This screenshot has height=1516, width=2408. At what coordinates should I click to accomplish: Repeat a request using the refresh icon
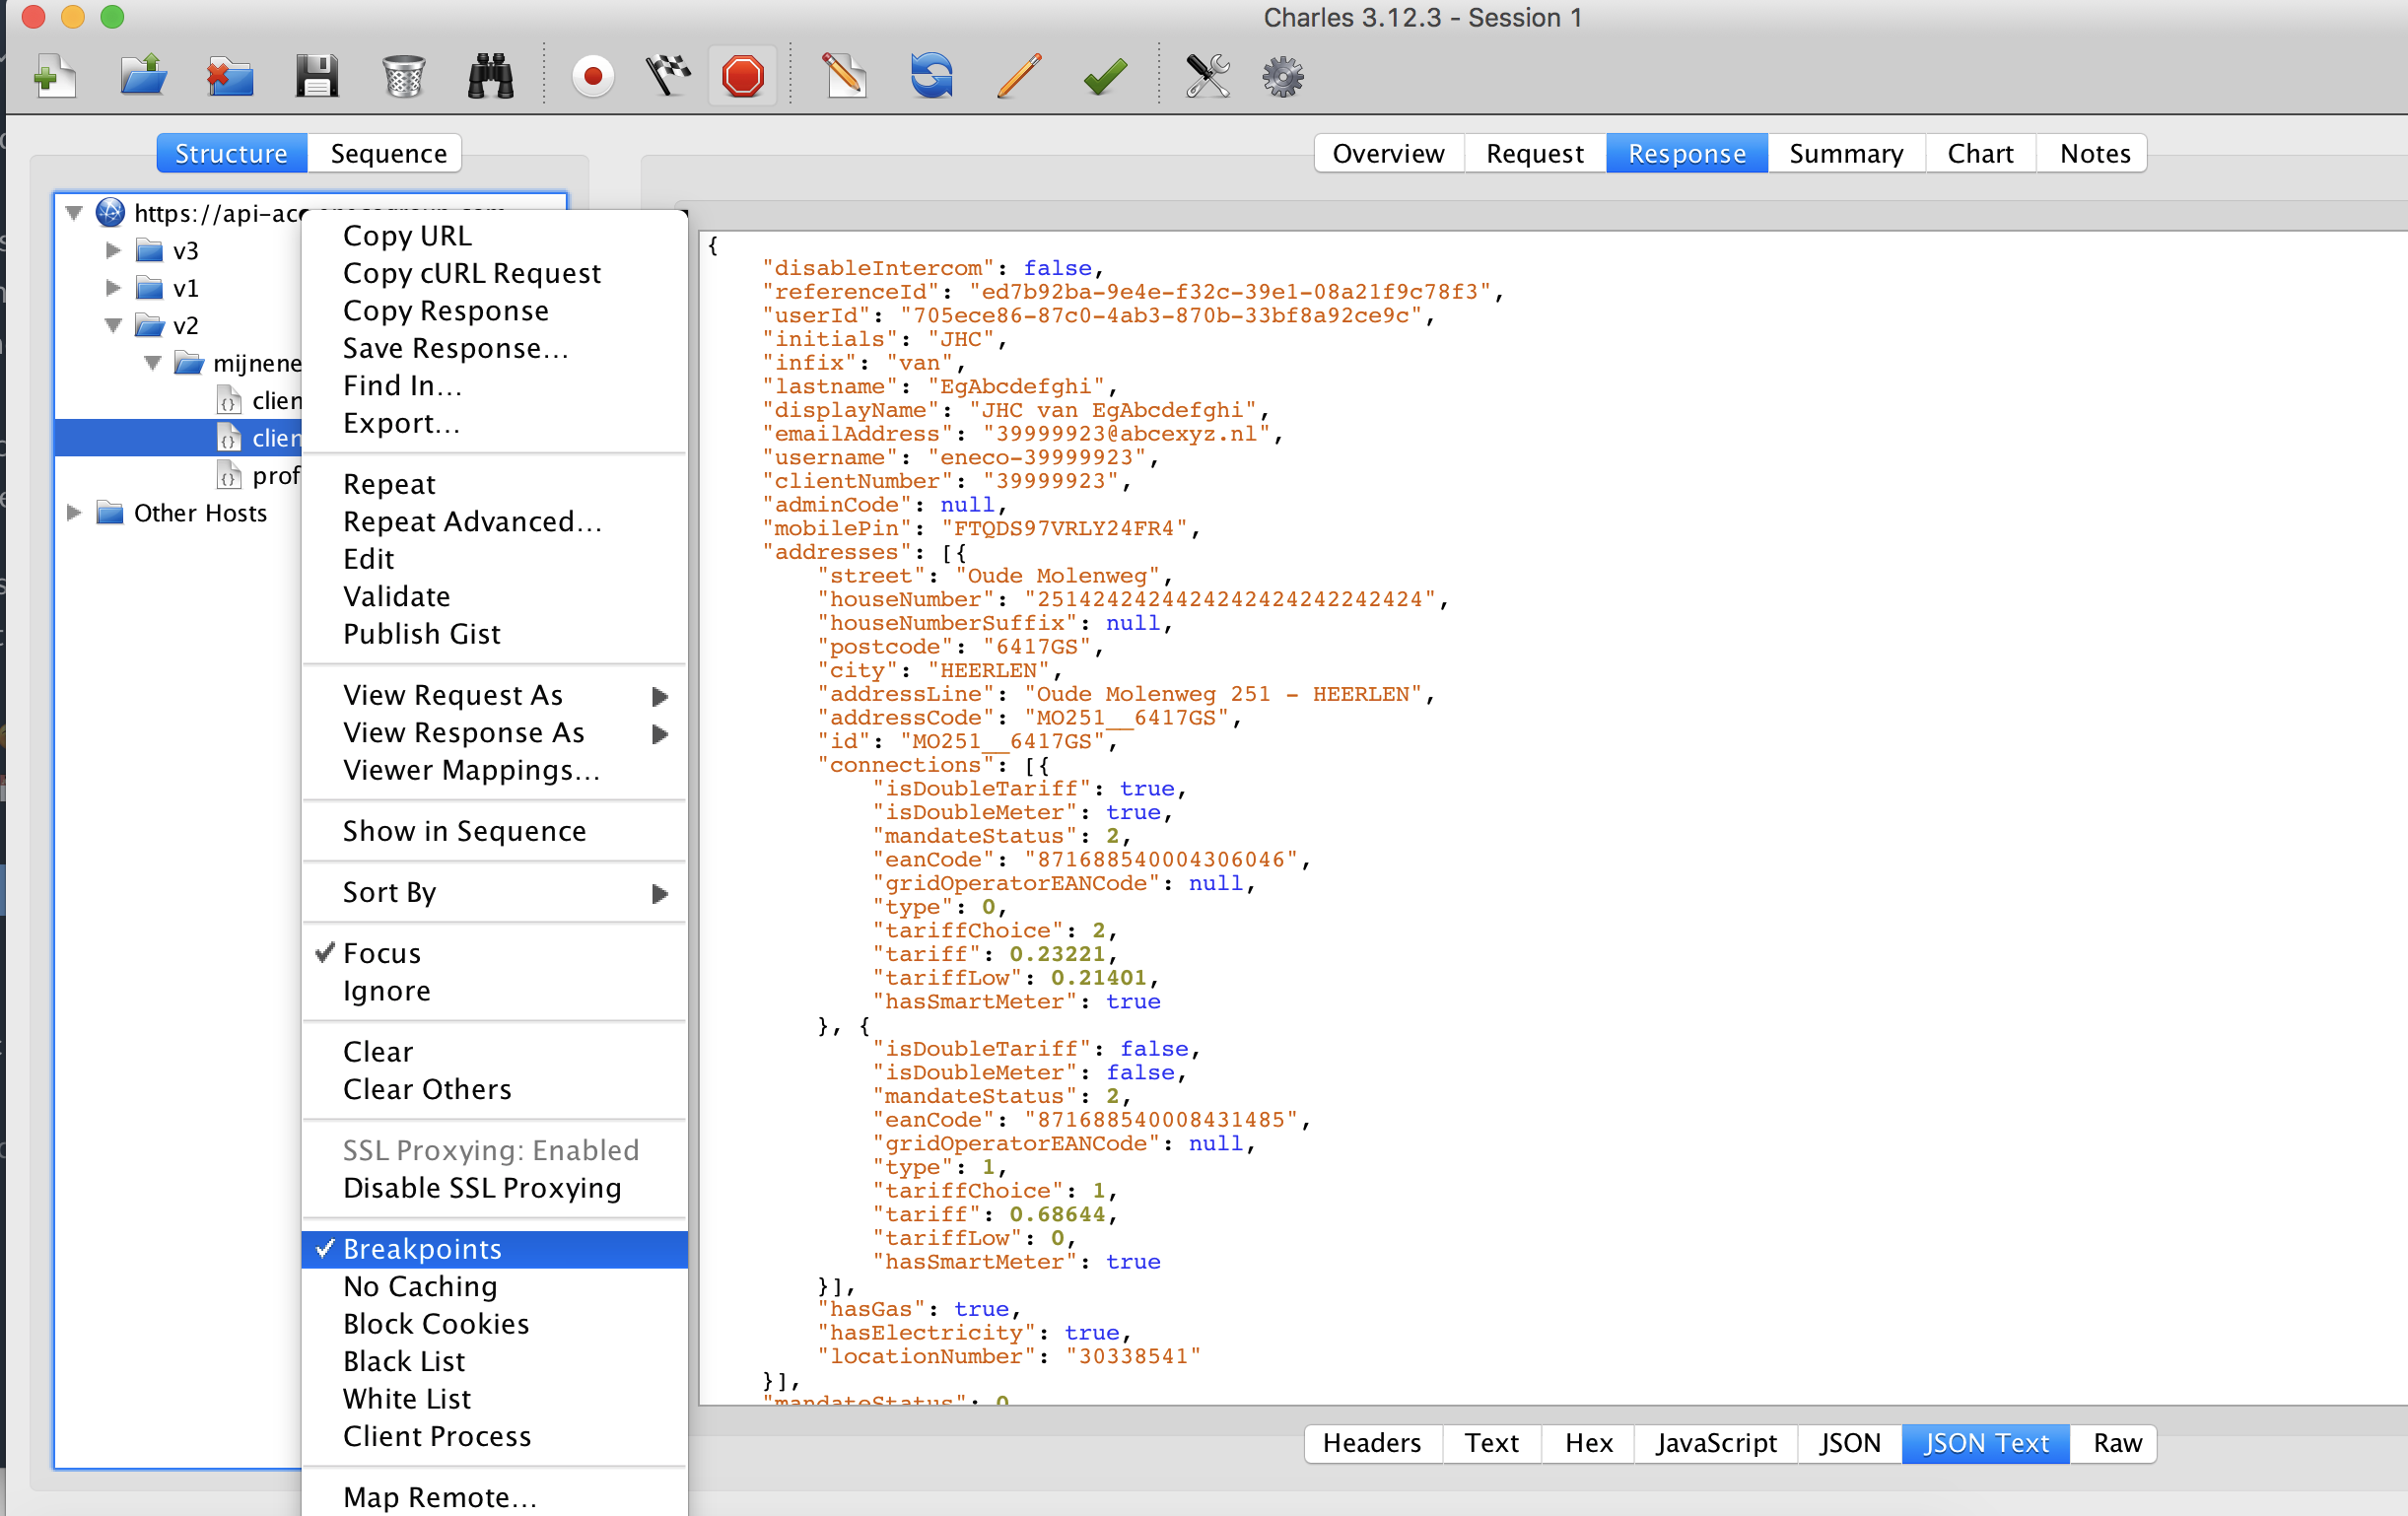point(930,75)
